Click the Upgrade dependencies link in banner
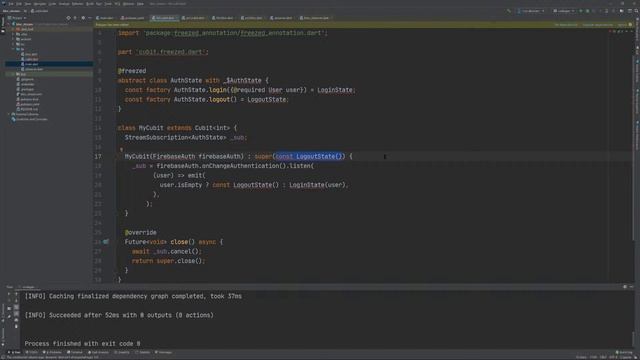 (x=598, y=25)
